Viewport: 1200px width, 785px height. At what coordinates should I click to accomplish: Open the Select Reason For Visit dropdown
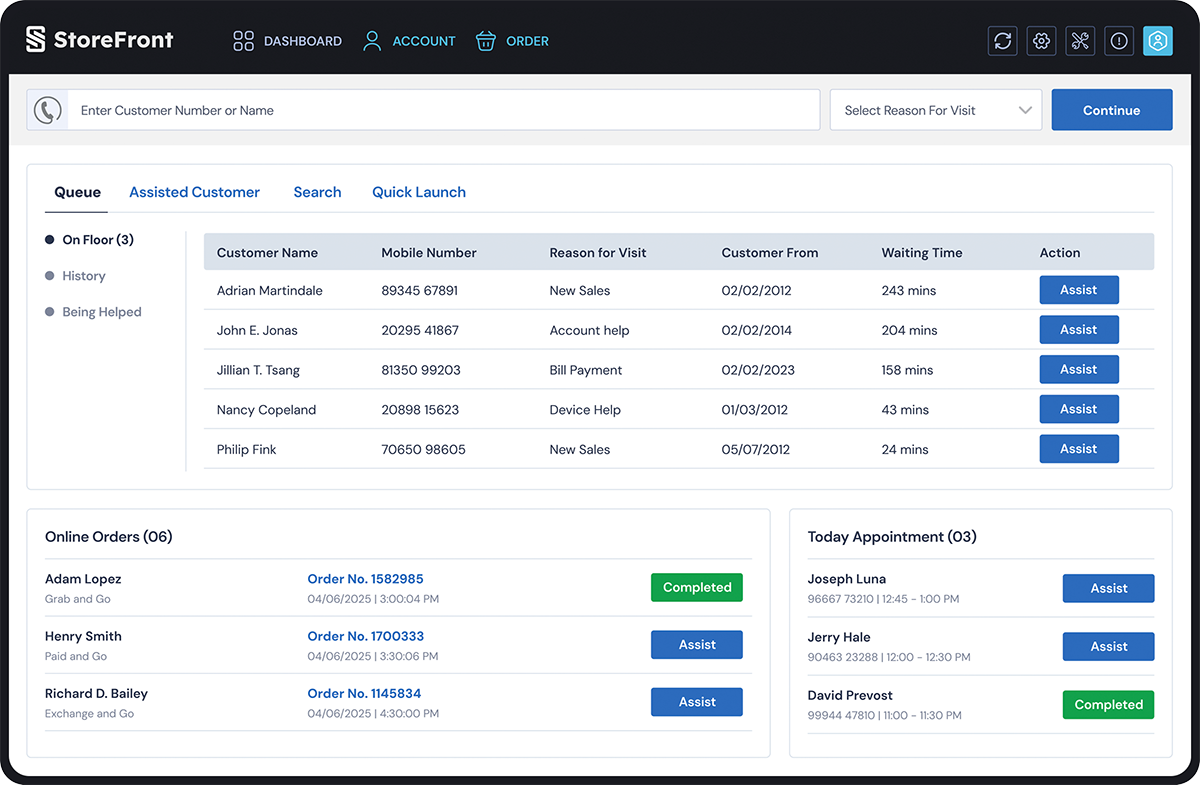[x=934, y=109]
